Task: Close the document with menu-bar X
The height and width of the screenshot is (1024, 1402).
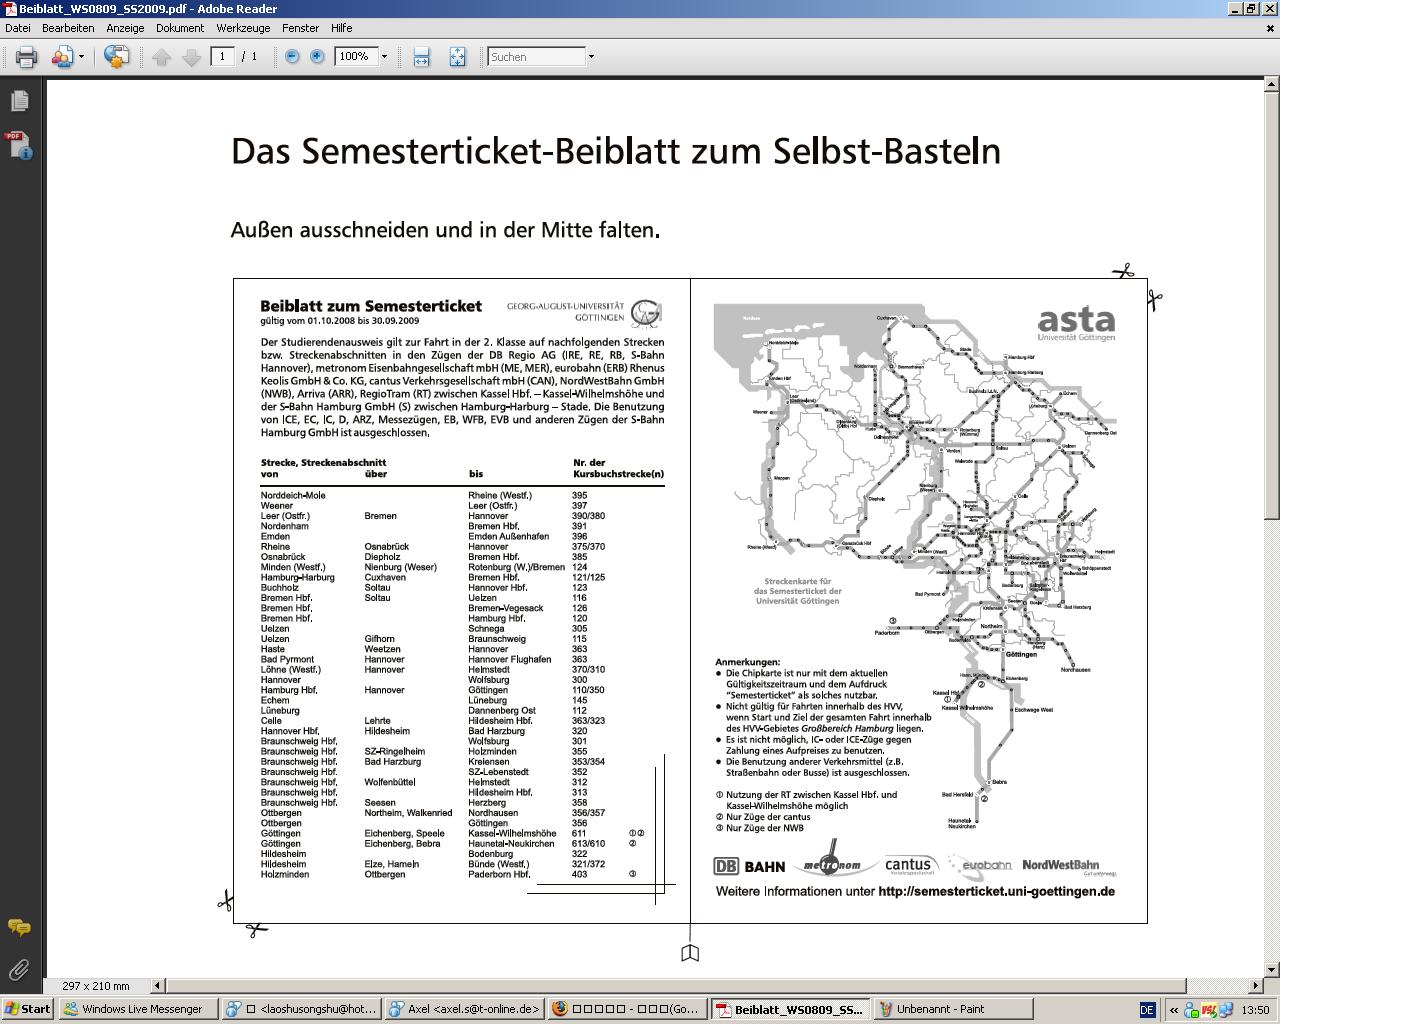Action: click(1270, 28)
